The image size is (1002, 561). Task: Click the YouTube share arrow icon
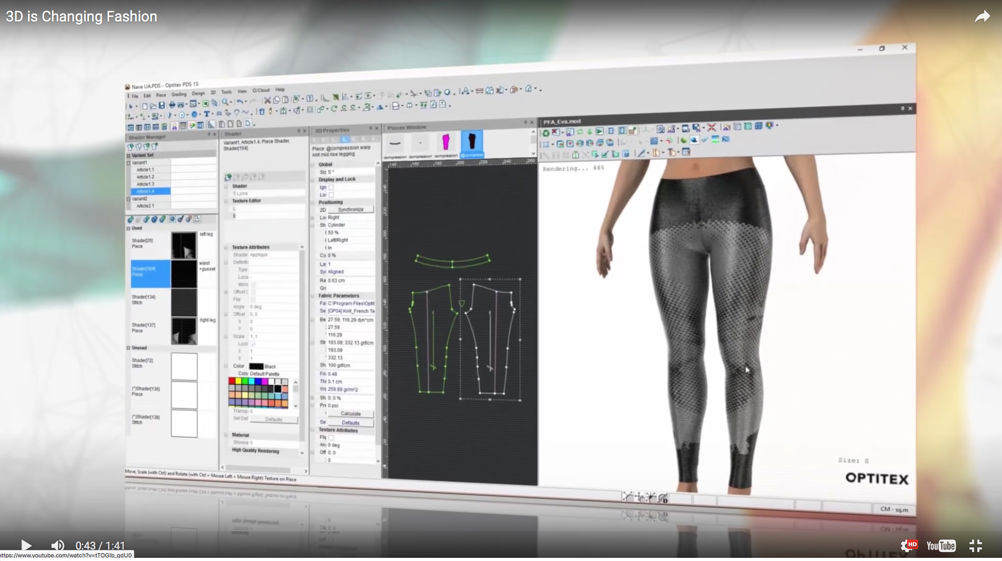[982, 17]
